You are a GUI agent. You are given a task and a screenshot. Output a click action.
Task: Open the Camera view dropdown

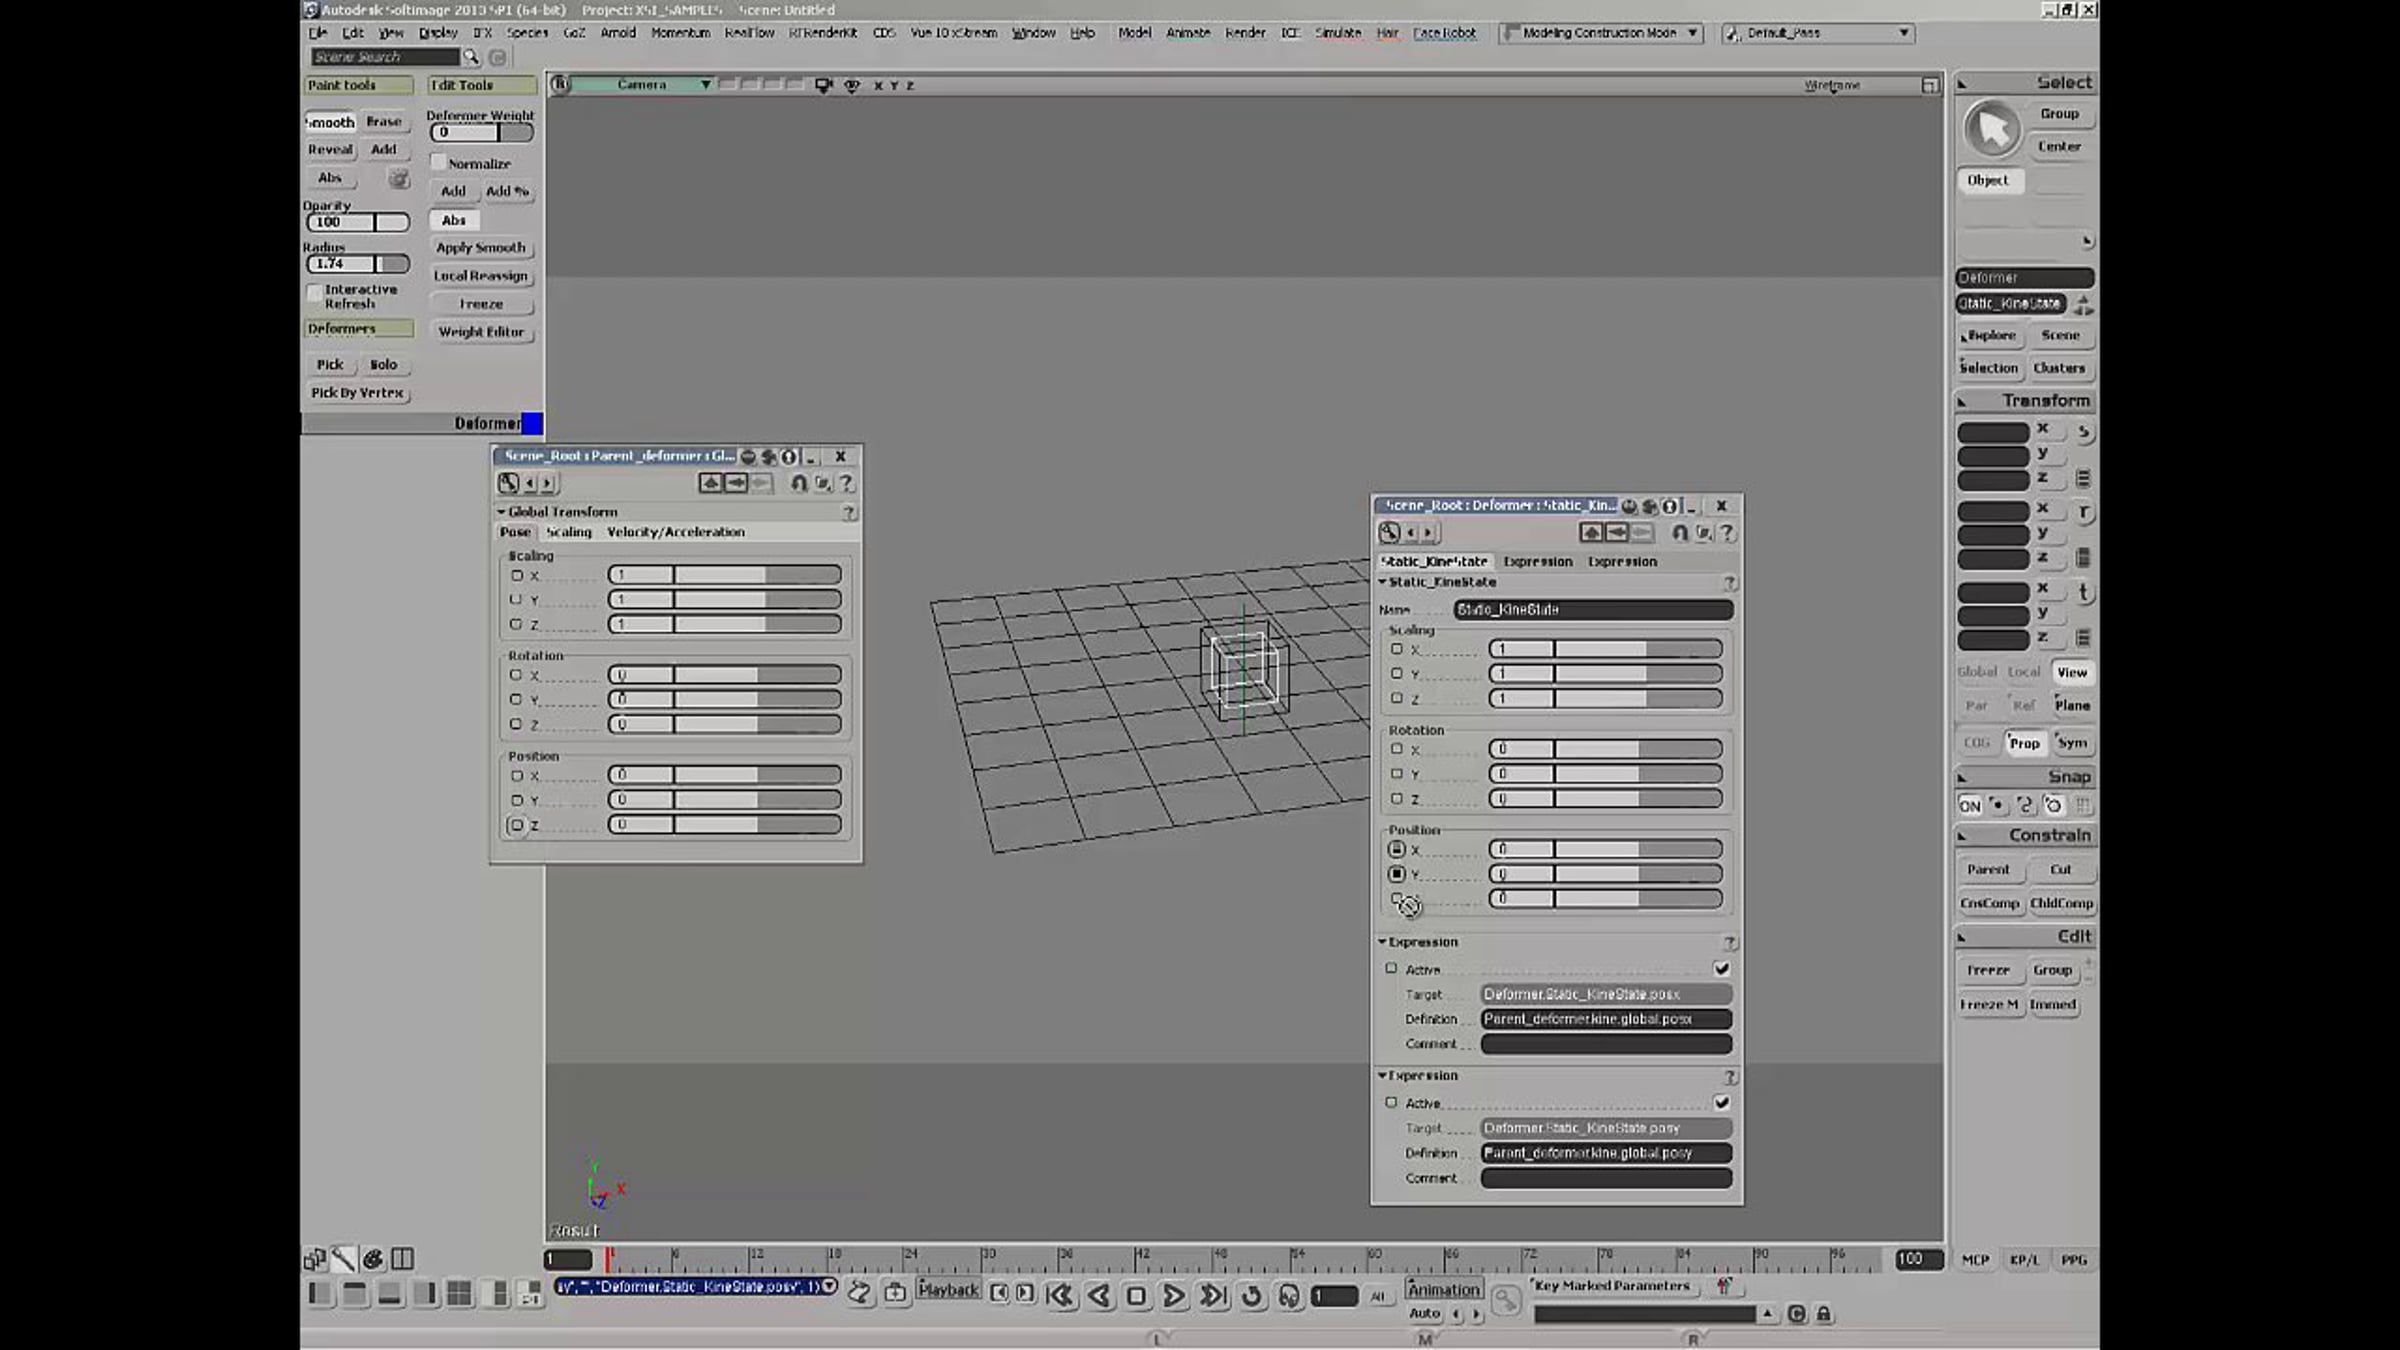(x=705, y=85)
